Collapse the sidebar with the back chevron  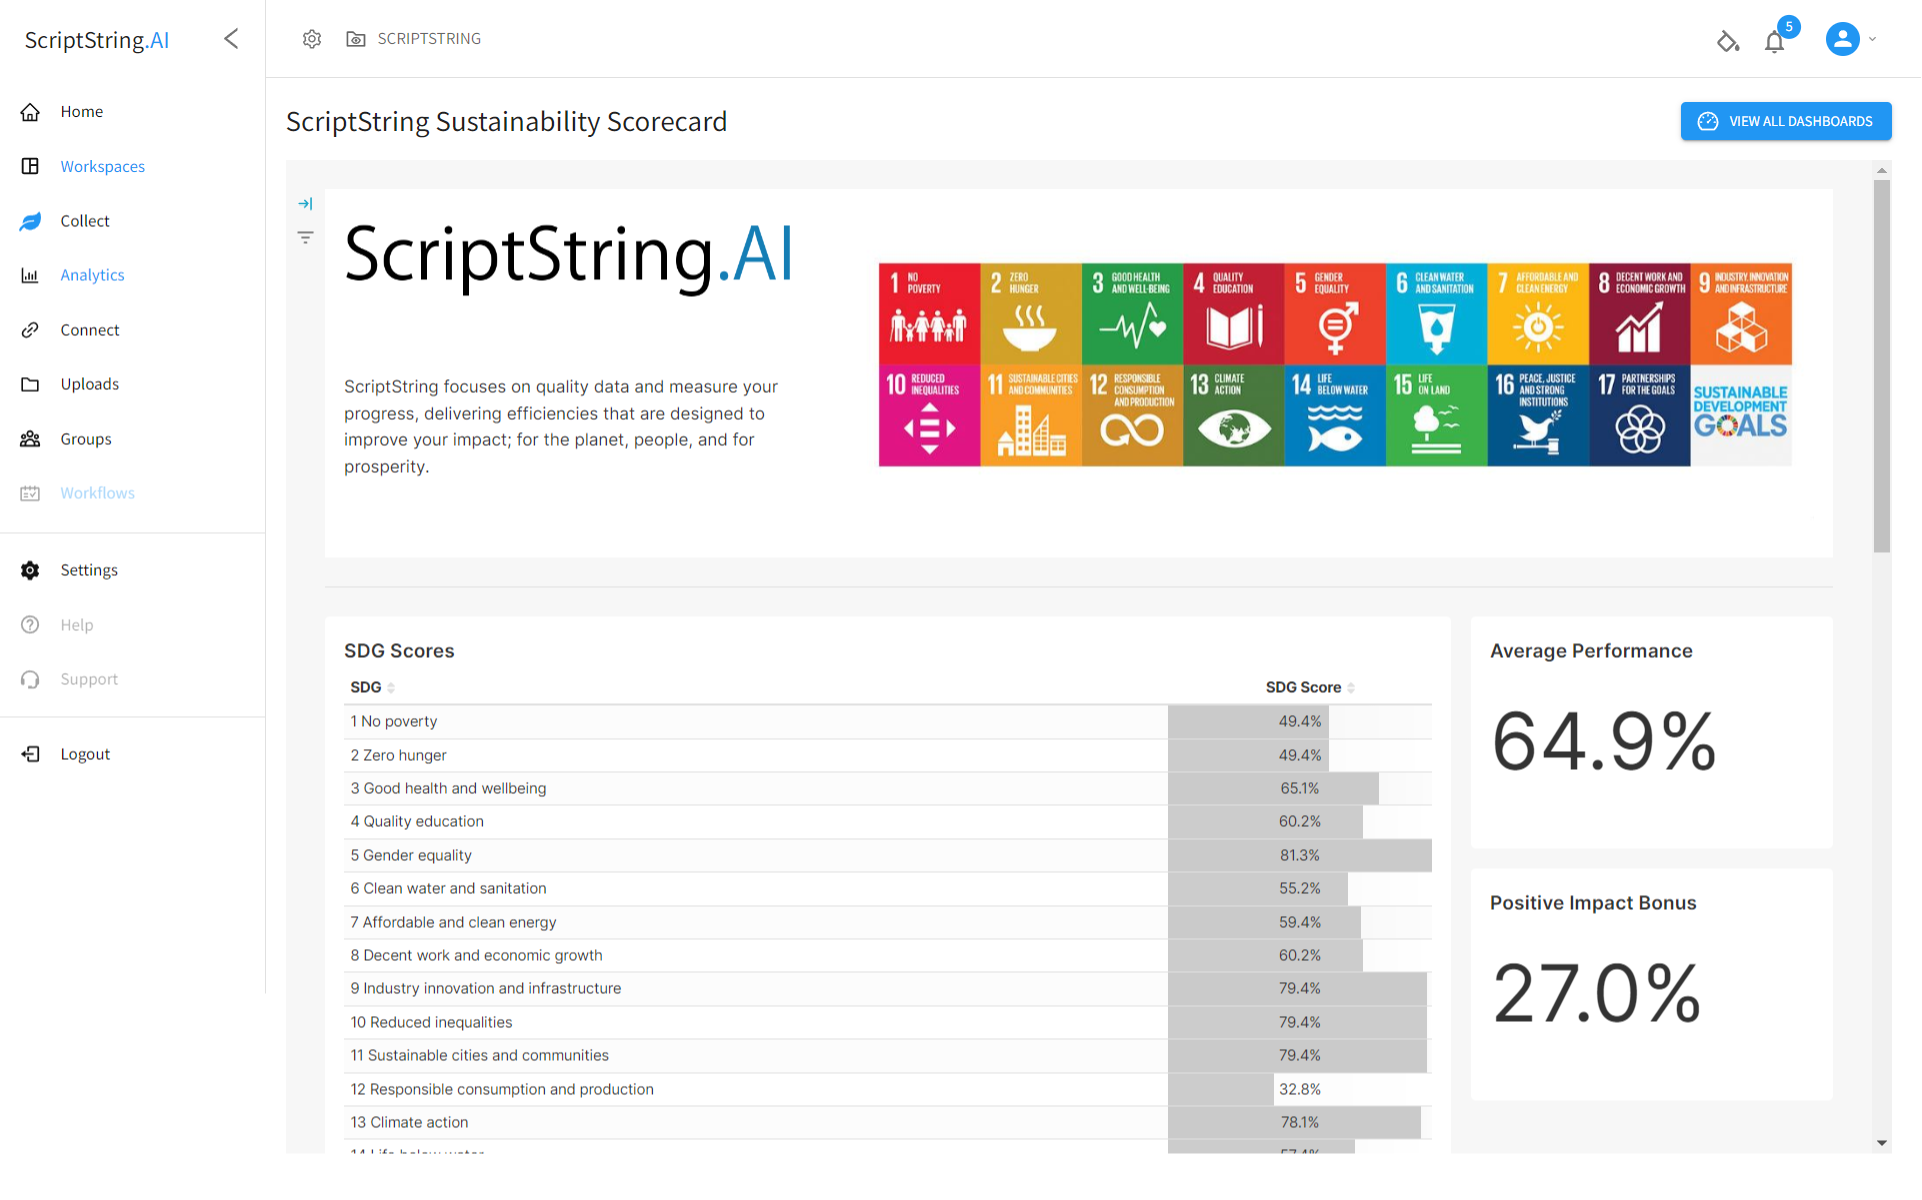[x=231, y=39]
